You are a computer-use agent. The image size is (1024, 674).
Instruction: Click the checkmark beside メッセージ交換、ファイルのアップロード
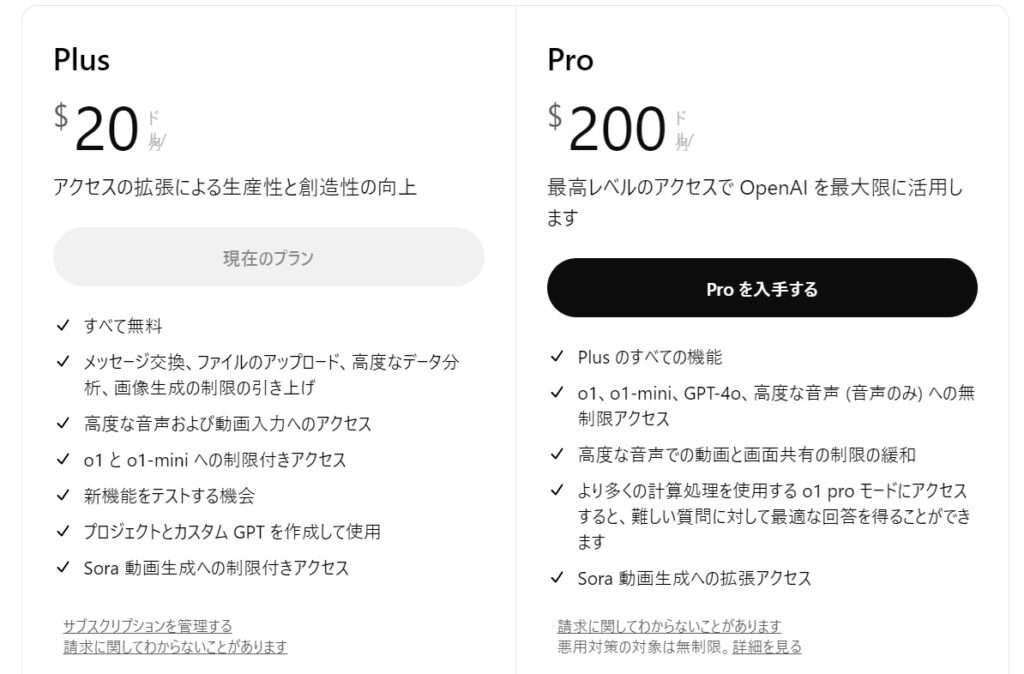click(x=63, y=362)
